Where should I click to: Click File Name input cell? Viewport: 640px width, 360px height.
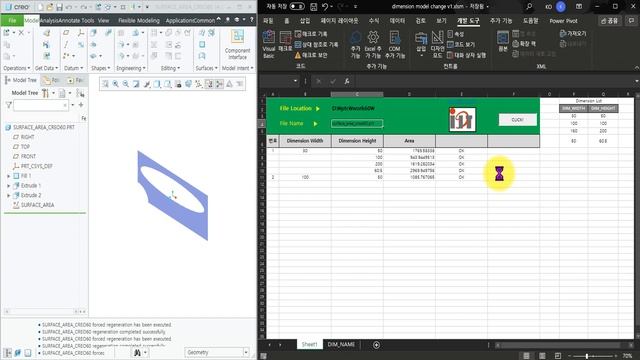pyautogui.click(x=357, y=124)
